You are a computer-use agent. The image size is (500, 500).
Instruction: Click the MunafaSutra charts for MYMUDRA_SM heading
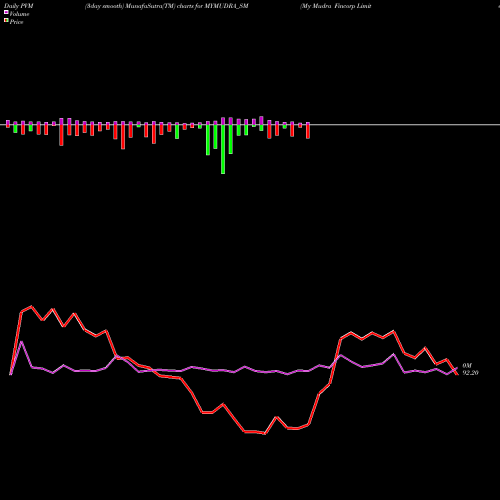point(167,6)
